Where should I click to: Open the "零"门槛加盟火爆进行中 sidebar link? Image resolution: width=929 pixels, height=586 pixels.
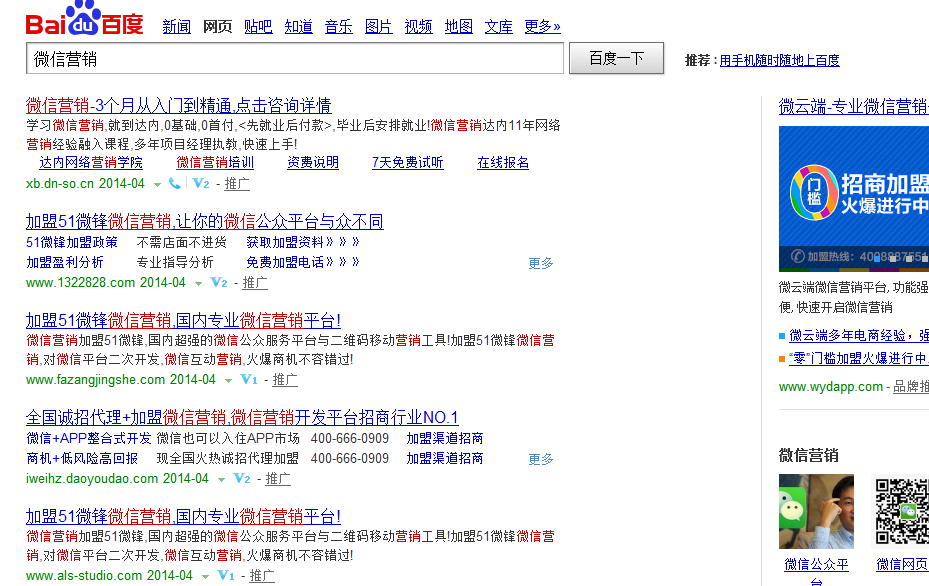tap(859, 358)
